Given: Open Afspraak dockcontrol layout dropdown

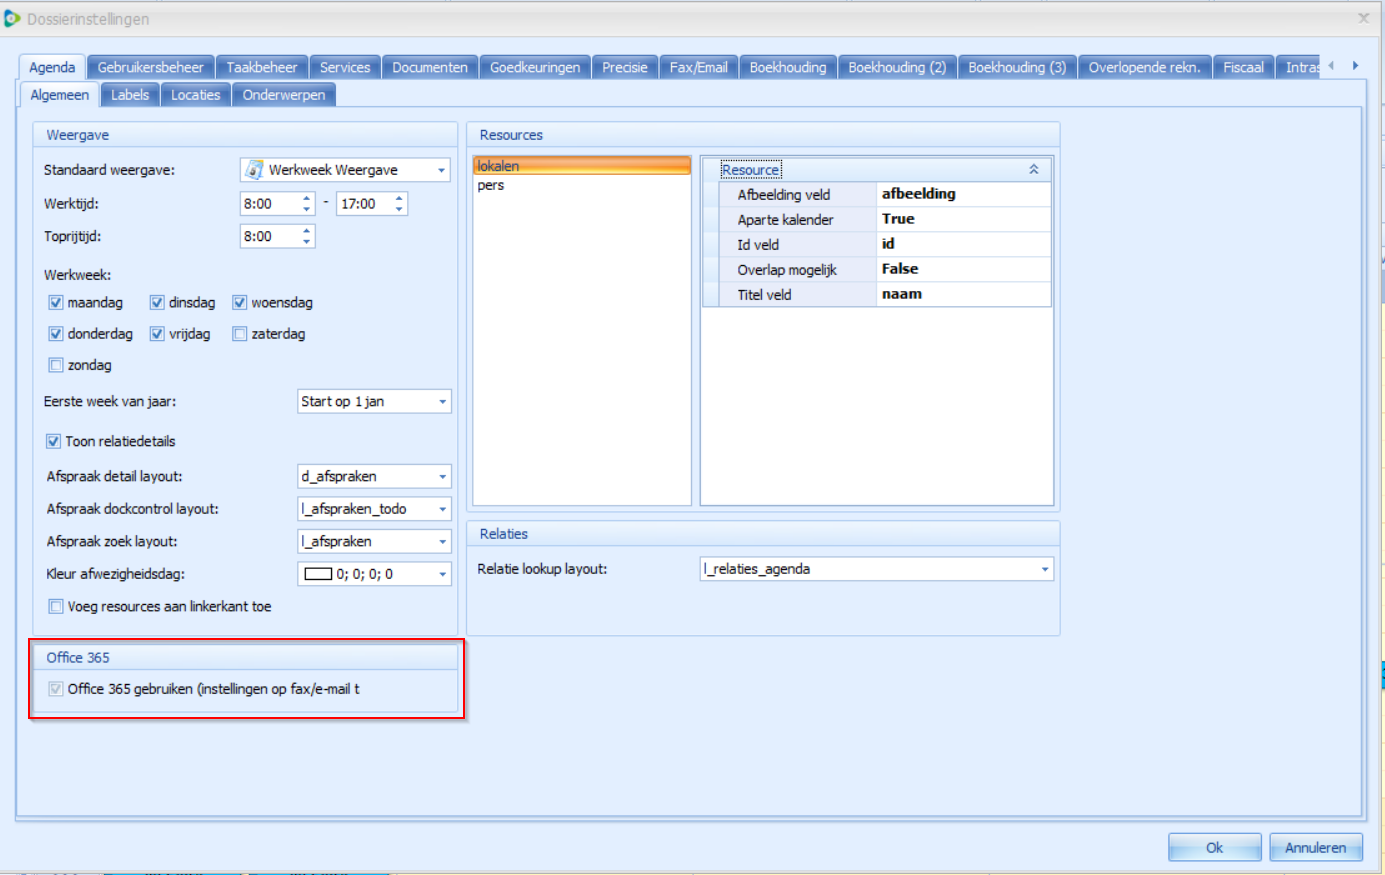Looking at the screenshot, I should click(442, 509).
